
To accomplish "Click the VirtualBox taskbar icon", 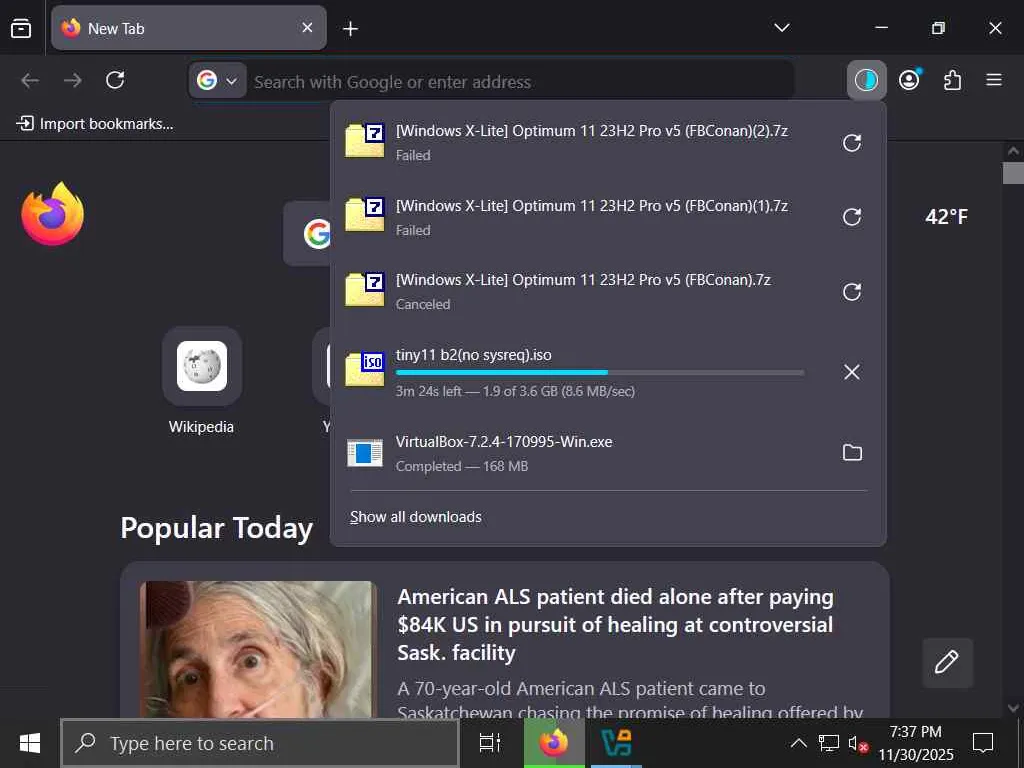I will click(616, 743).
